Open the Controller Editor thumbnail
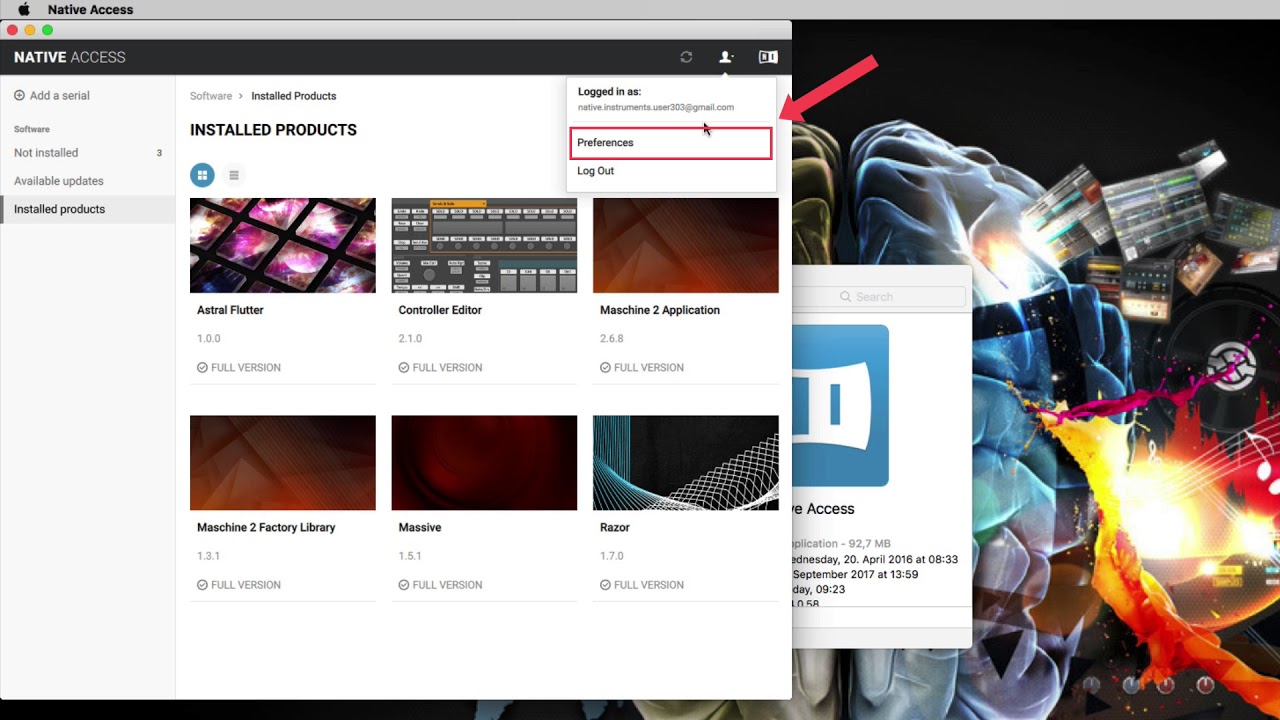The height and width of the screenshot is (720, 1280). click(484, 245)
